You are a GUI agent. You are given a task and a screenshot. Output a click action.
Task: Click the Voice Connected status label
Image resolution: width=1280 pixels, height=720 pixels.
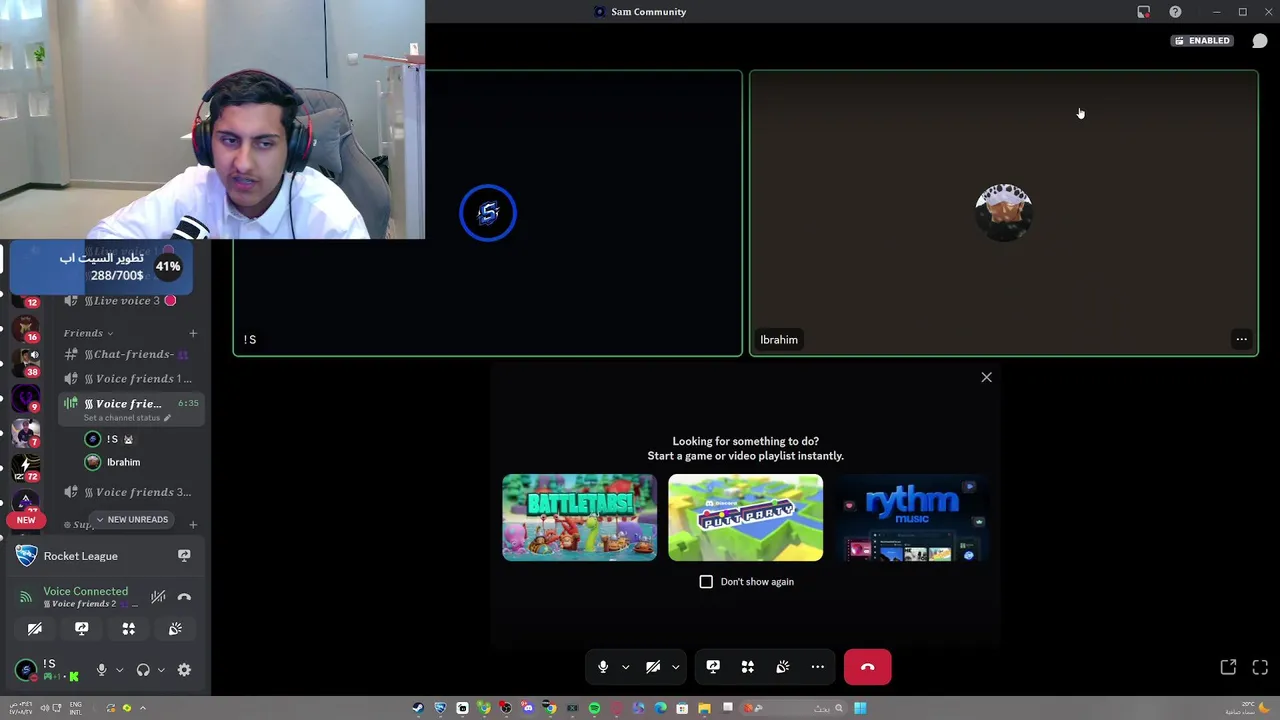pos(85,591)
